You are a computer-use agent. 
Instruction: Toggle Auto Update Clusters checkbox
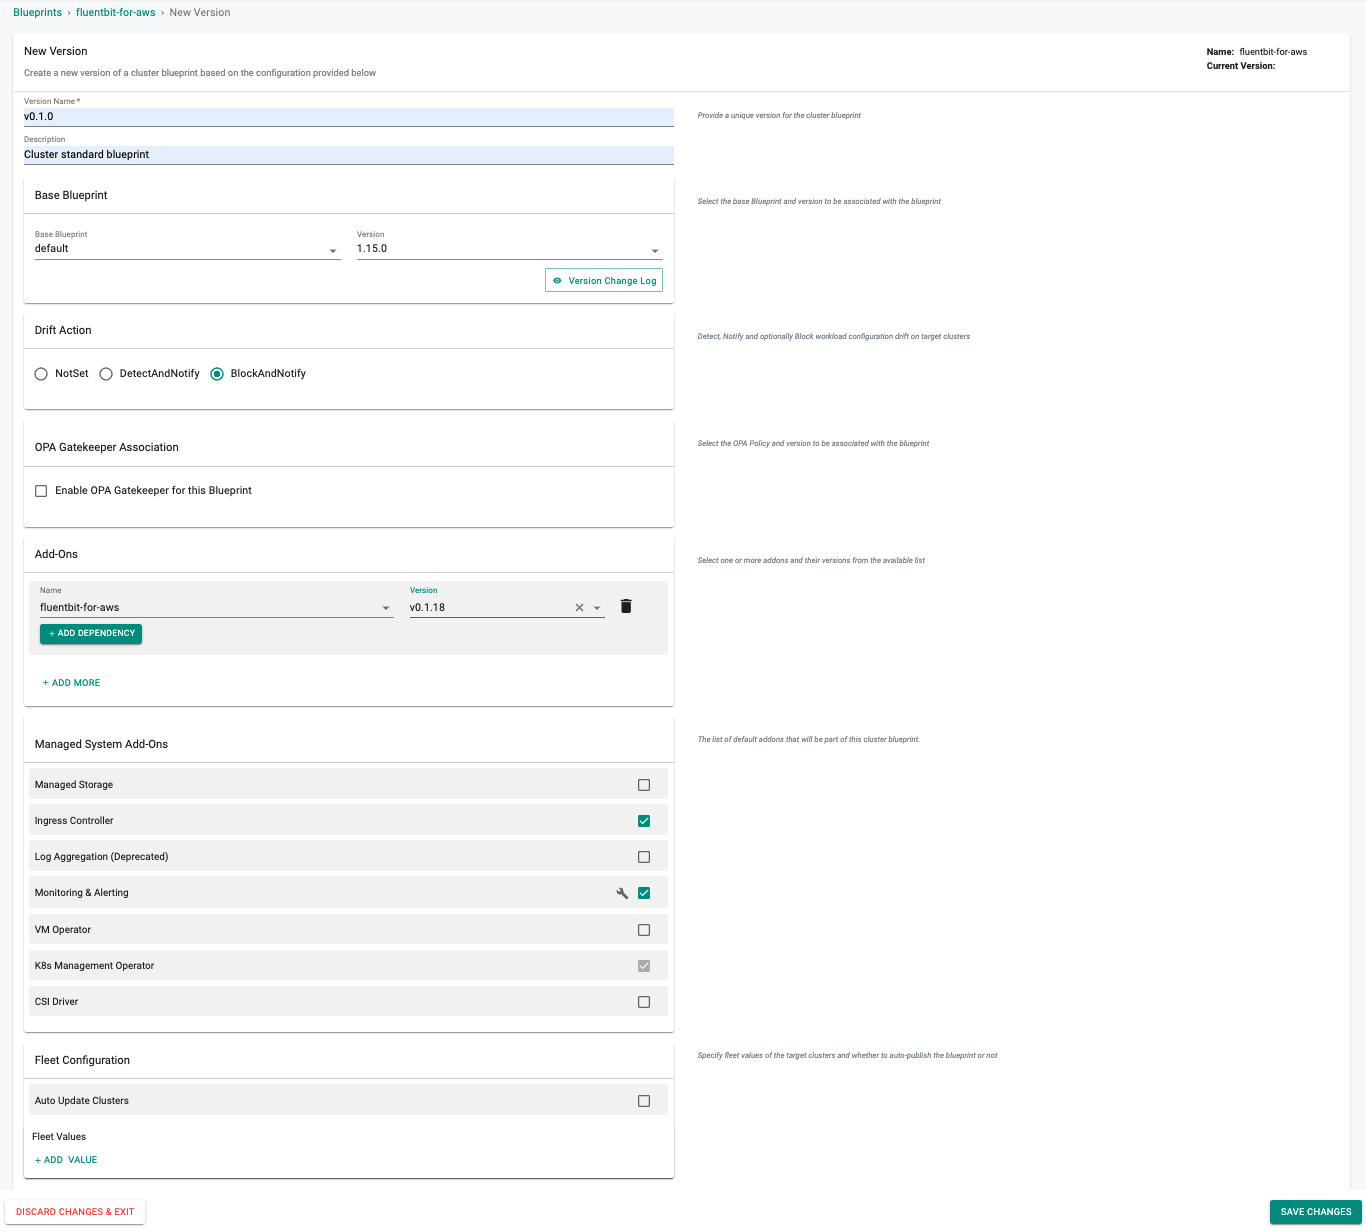pyautogui.click(x=644, y=1101)
